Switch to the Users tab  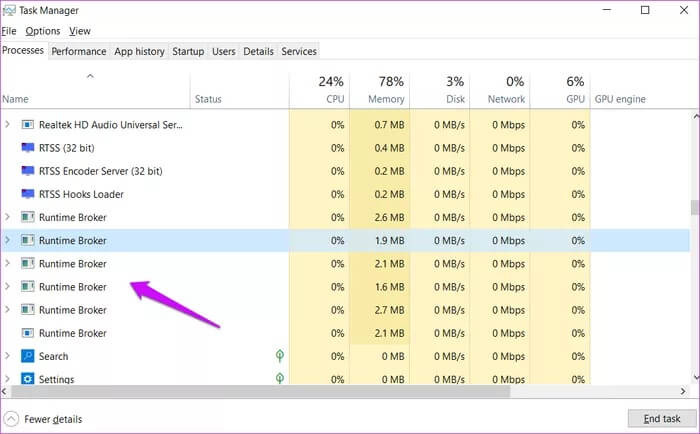click(224, 51)
